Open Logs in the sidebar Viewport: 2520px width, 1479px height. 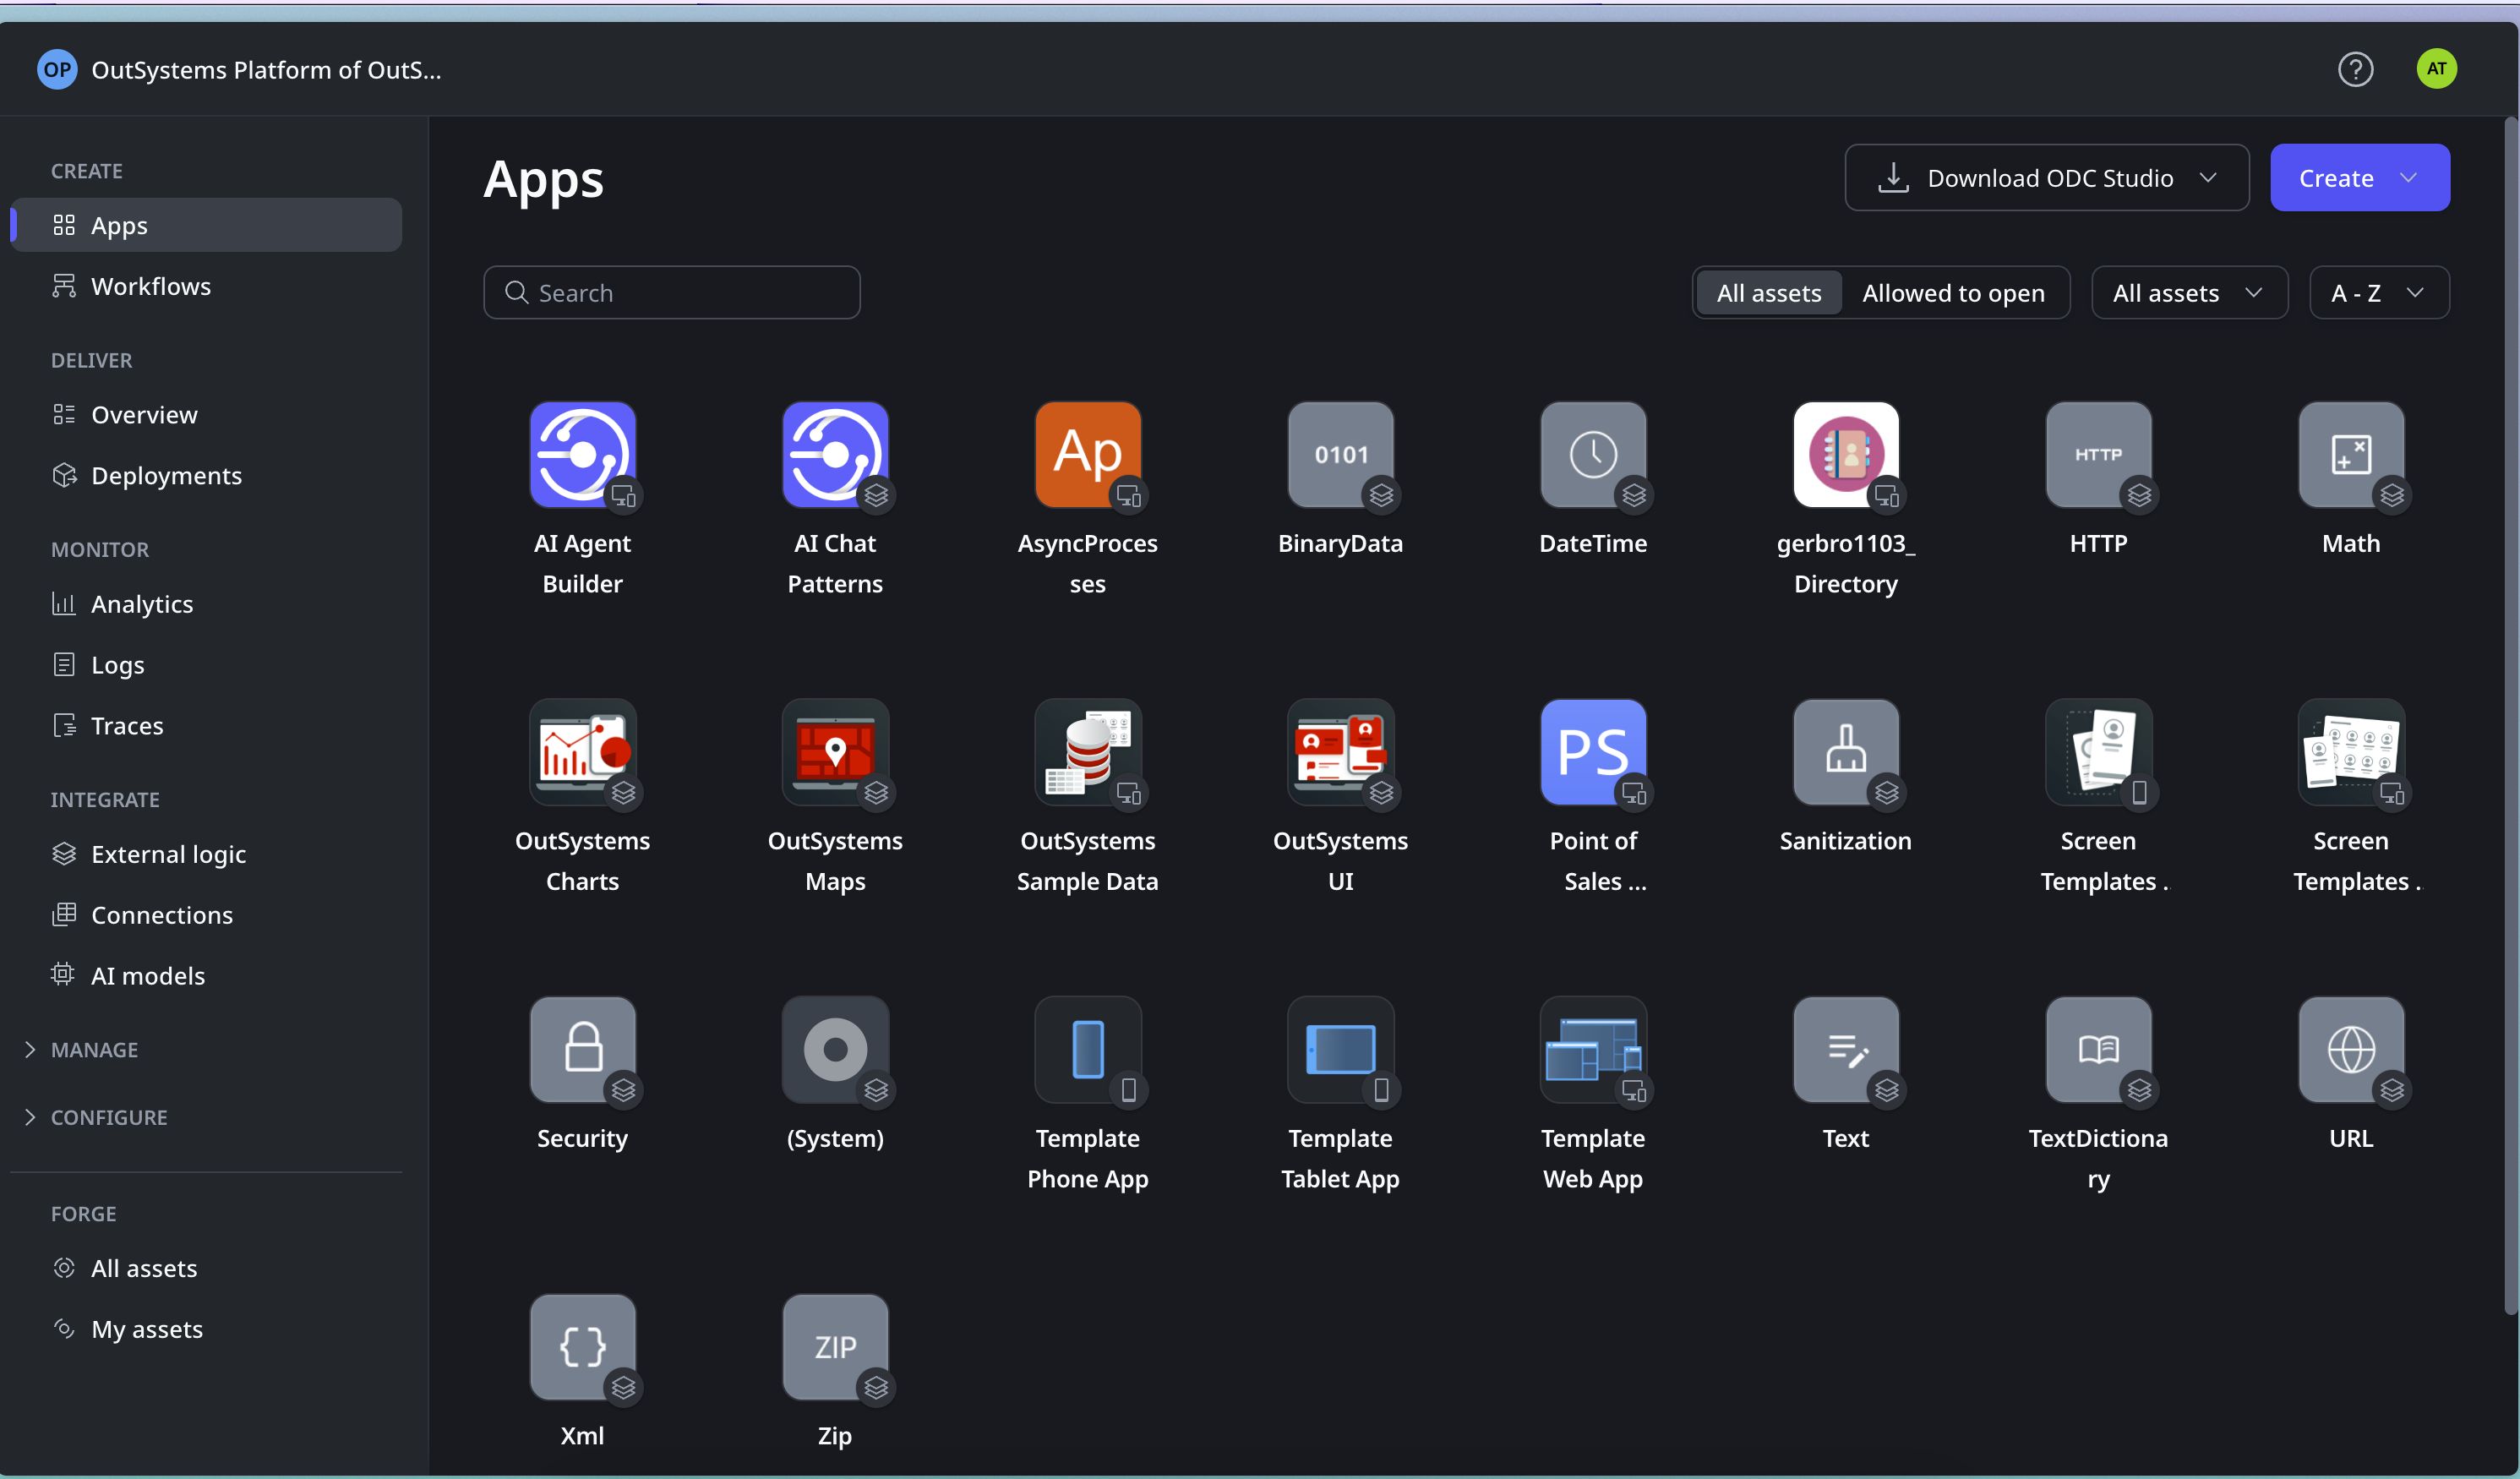(206, 665)
